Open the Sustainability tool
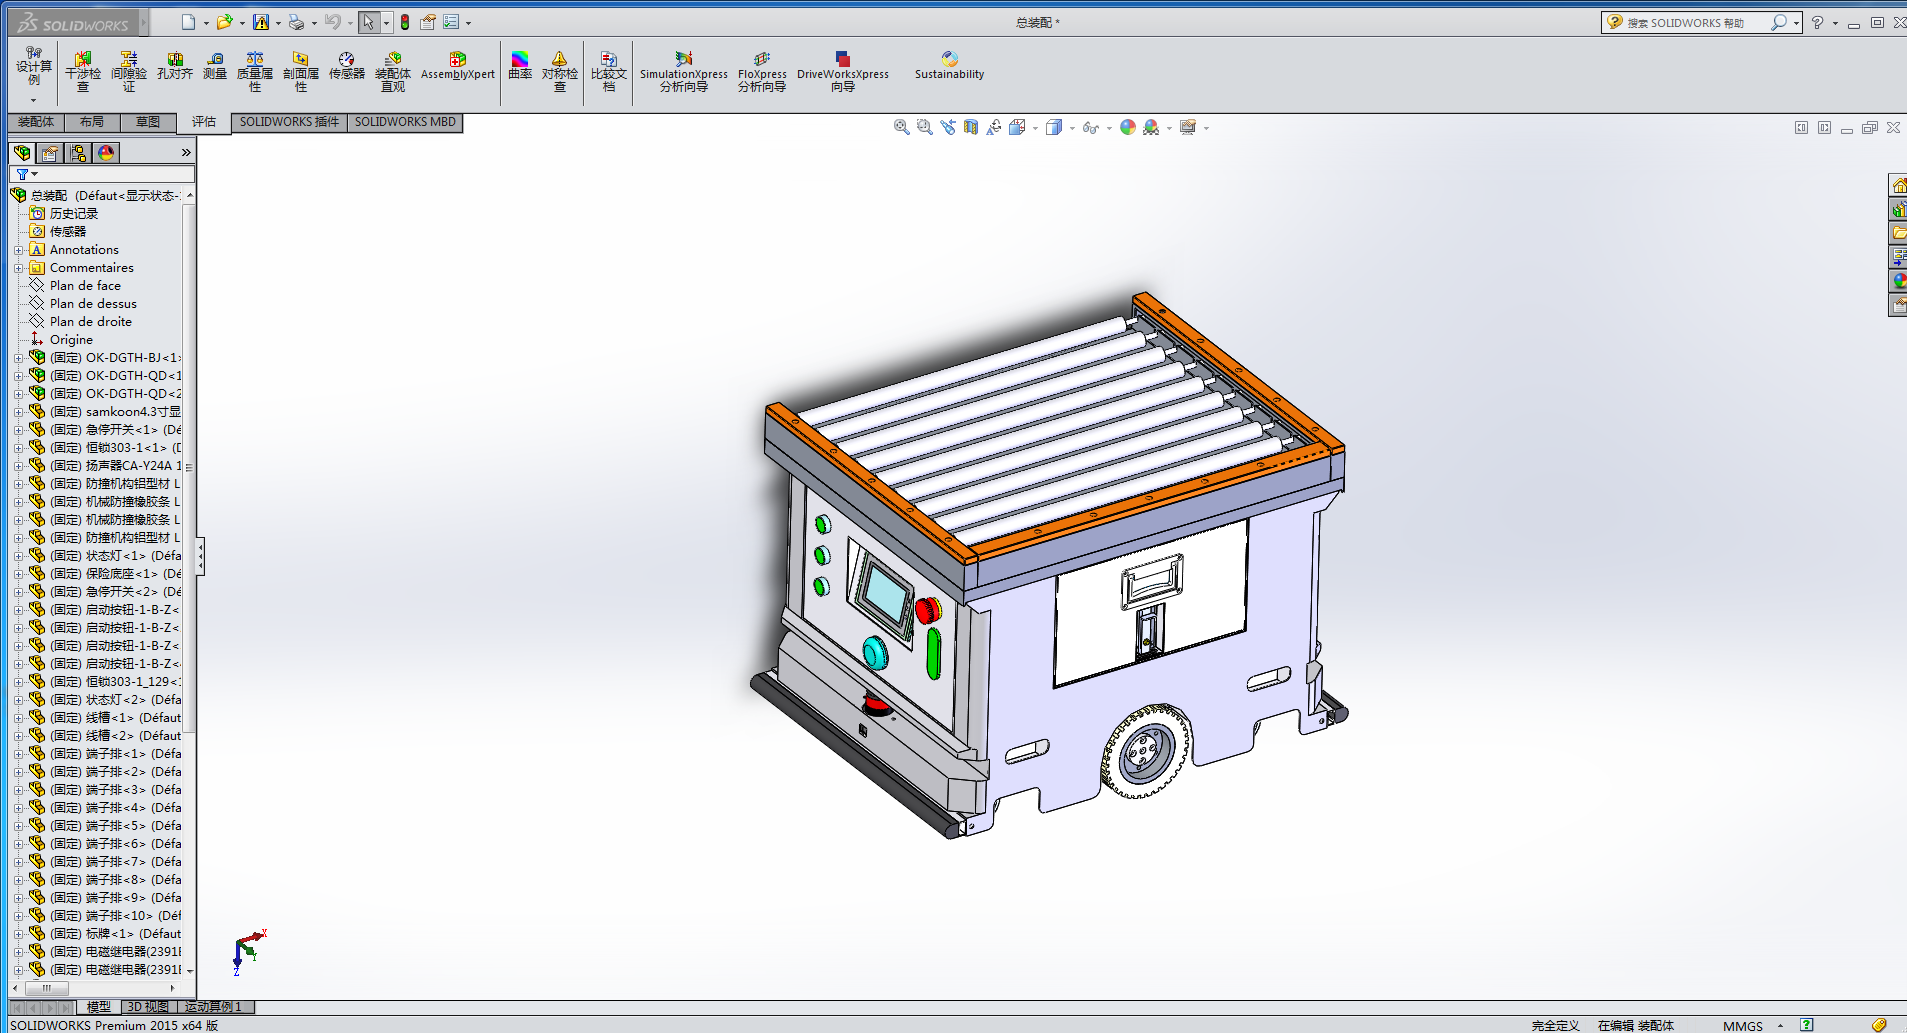The width and height of the screenshot is (1907, 1033). [x=949, y=66]
